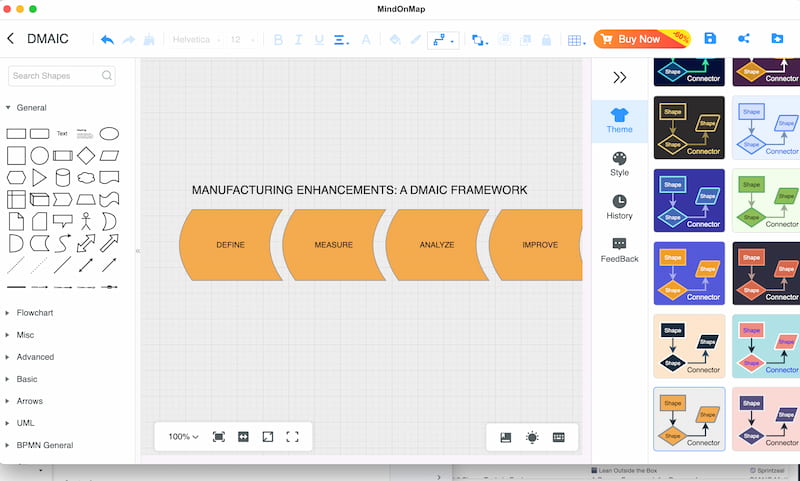Go back using the arrow beside DMAIC
This screenshot has width=800, height=481.
click(11, 39)
